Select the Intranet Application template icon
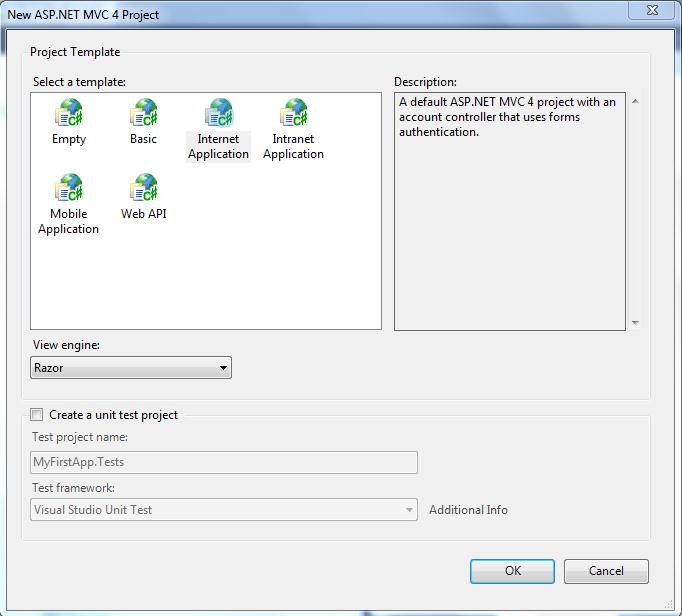The image size is (682, 616). click(294, 112)
